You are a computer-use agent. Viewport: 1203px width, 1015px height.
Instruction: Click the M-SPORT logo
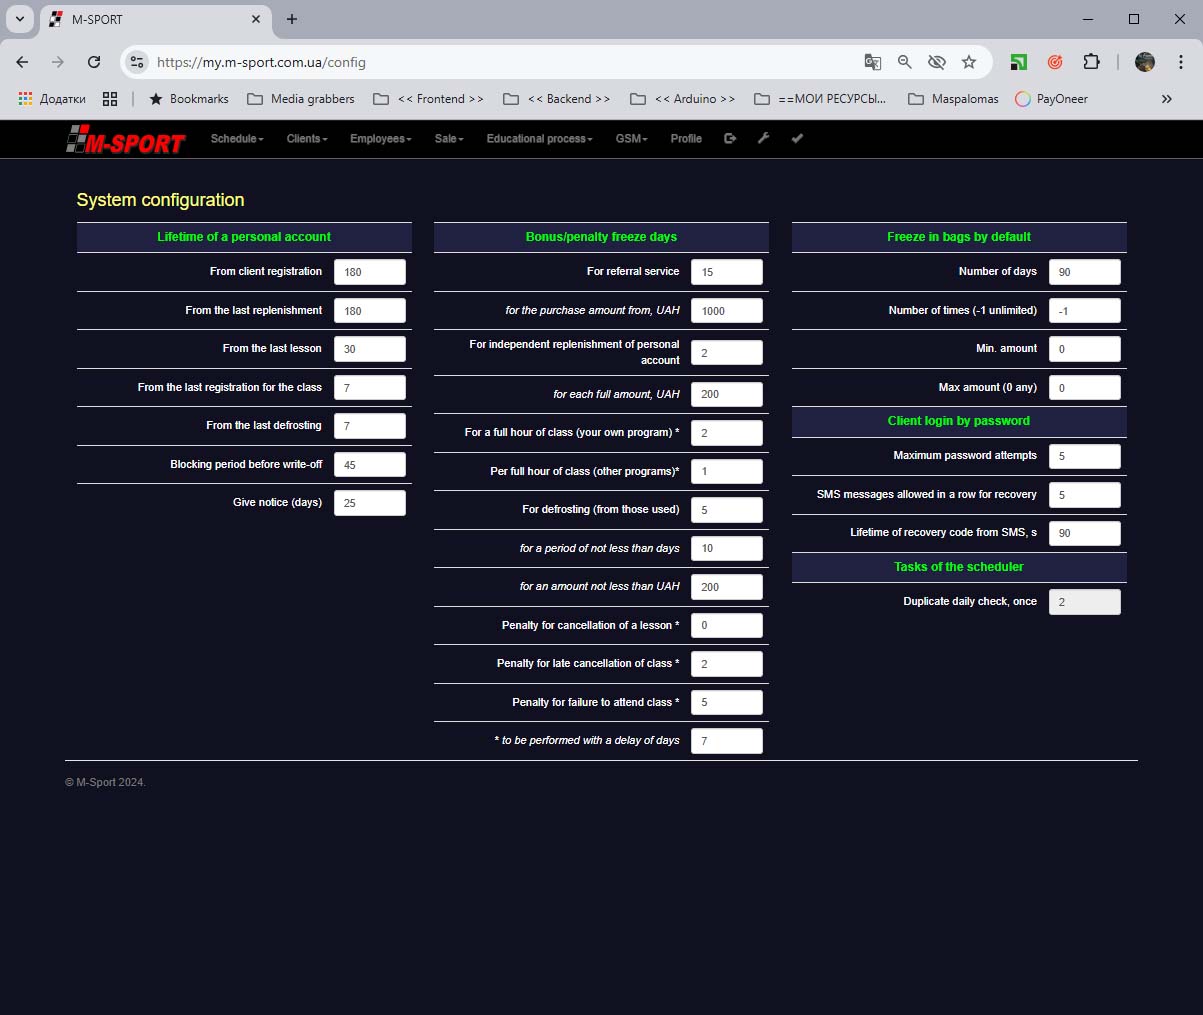(126, 141)
